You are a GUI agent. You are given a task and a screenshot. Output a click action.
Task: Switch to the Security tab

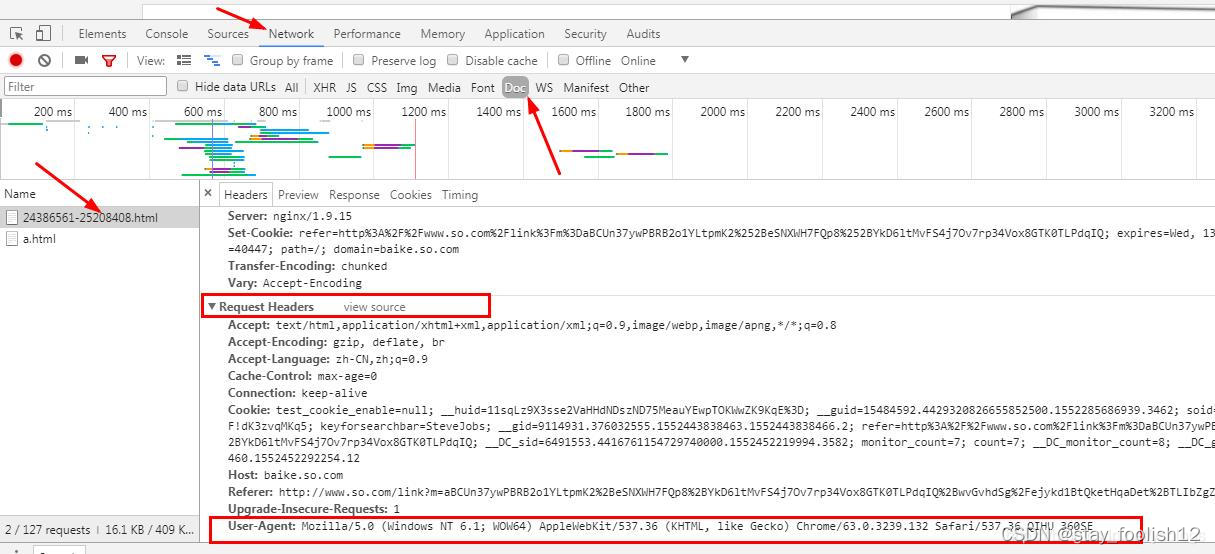click(x=585, y=34)
